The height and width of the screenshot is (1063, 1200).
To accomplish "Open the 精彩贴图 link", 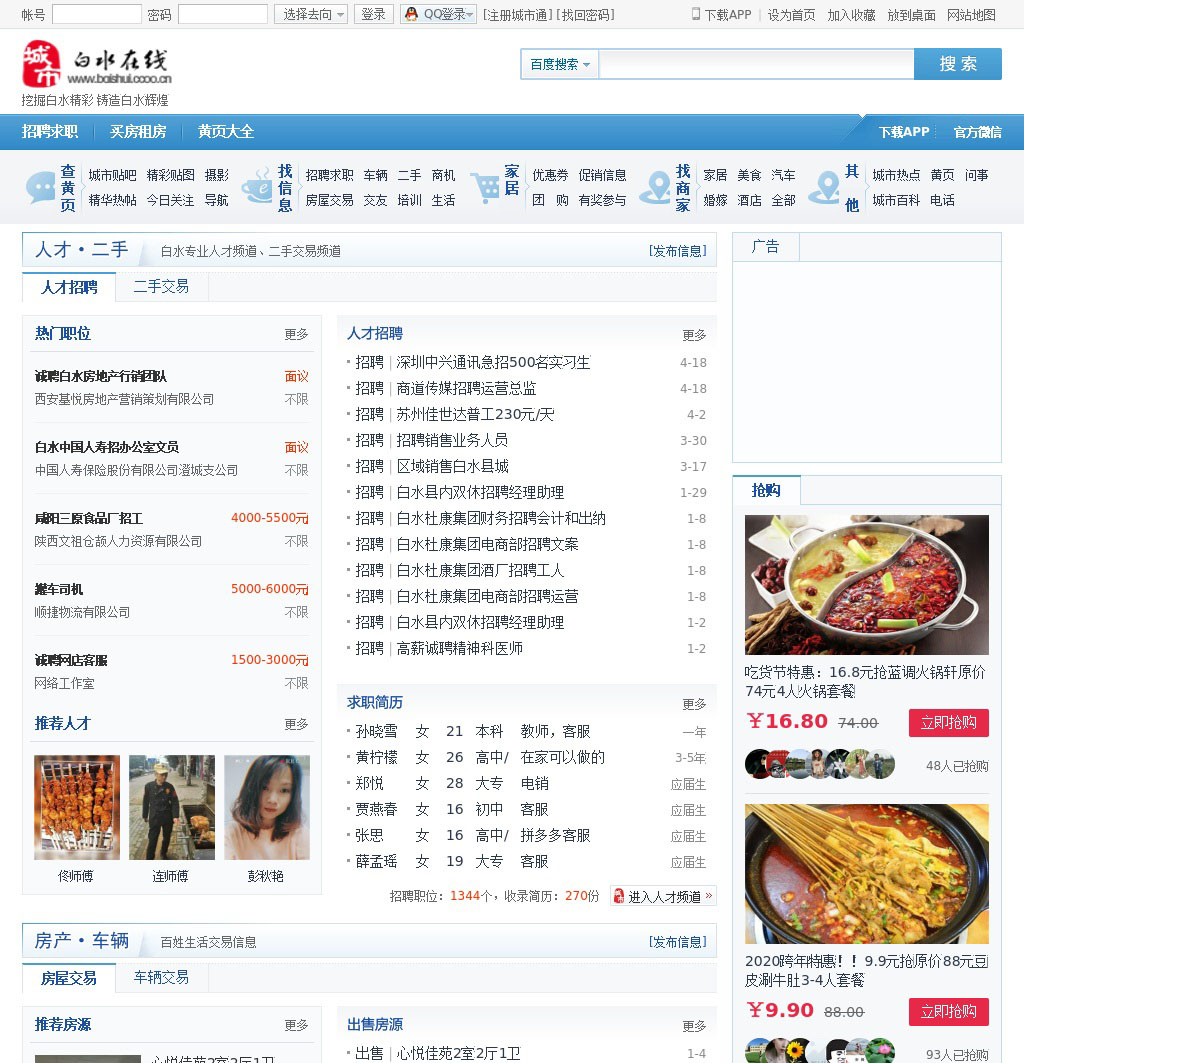I will click(x=170, y=175).
